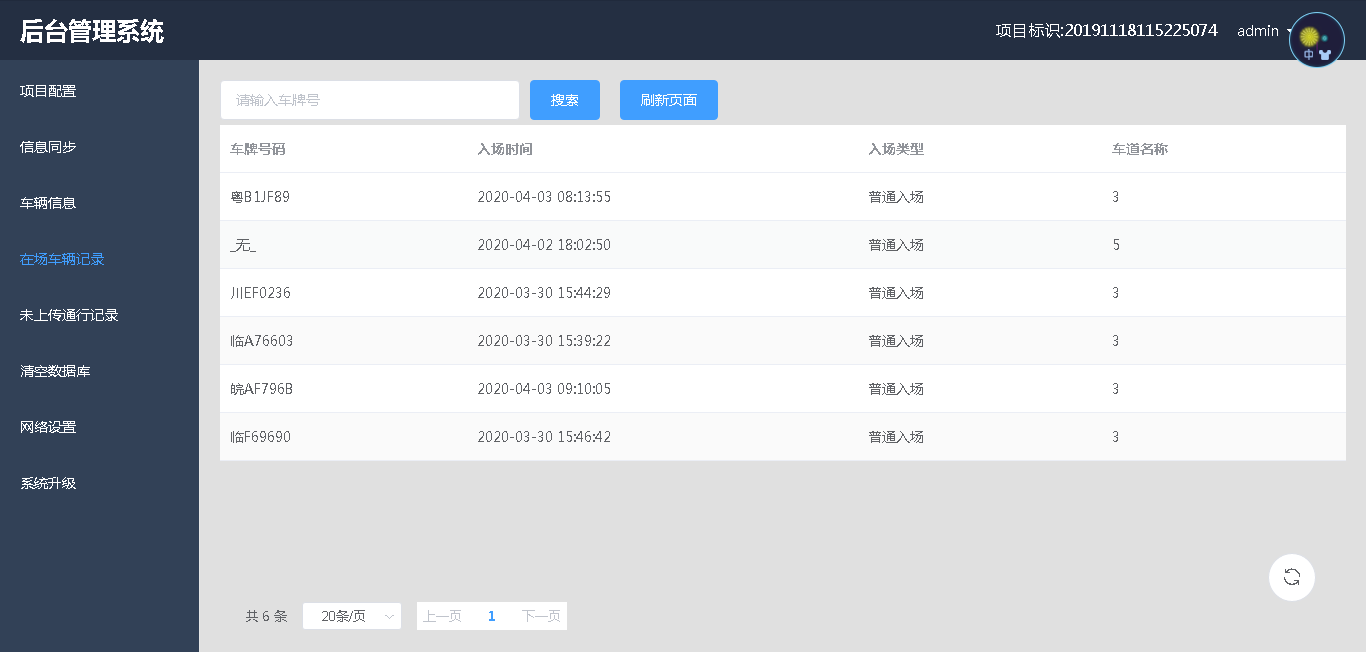Select plate 皖AF796B cell
The image size is (1366, 652).
click(262, 389)
